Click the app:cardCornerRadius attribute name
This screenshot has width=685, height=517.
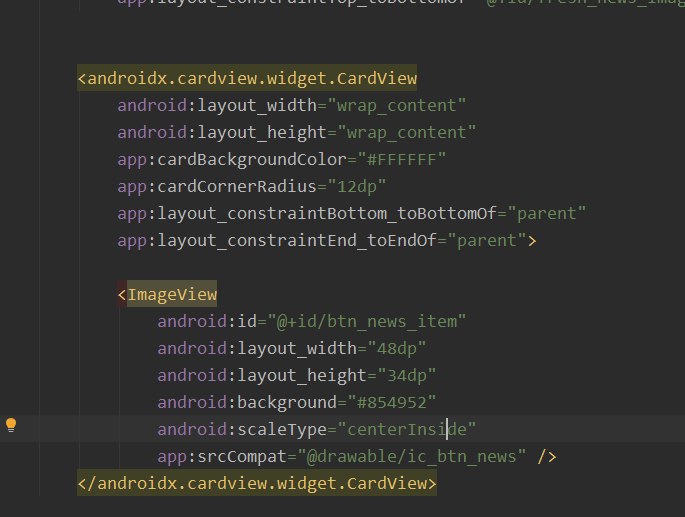tap(217, 187)
